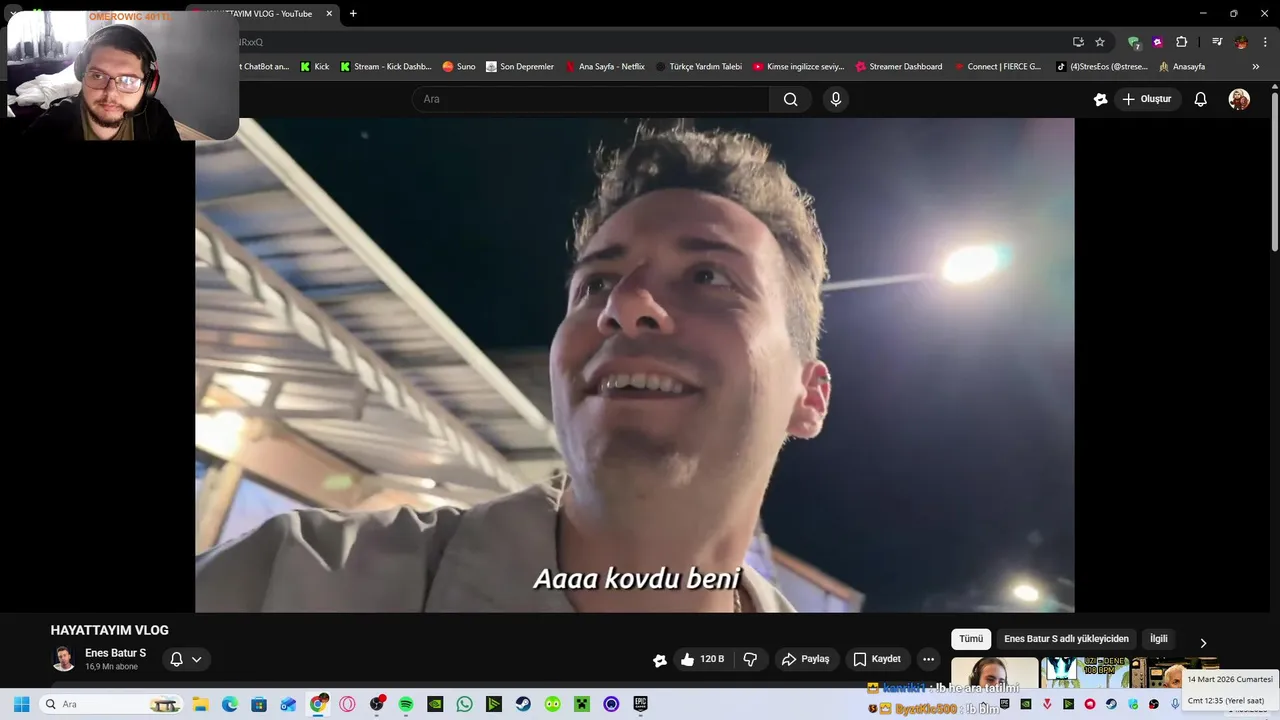This screenshot has width=1280, height=720.
Task: Open Spotify from the taskbar
Action: coord(406,704)
